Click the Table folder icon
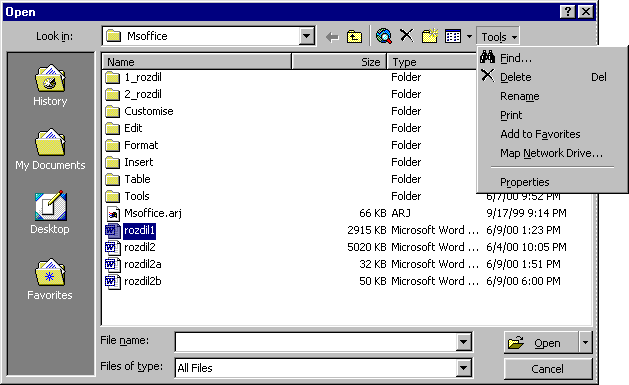Viewport: 629px width, 385px height. [112, 179]
